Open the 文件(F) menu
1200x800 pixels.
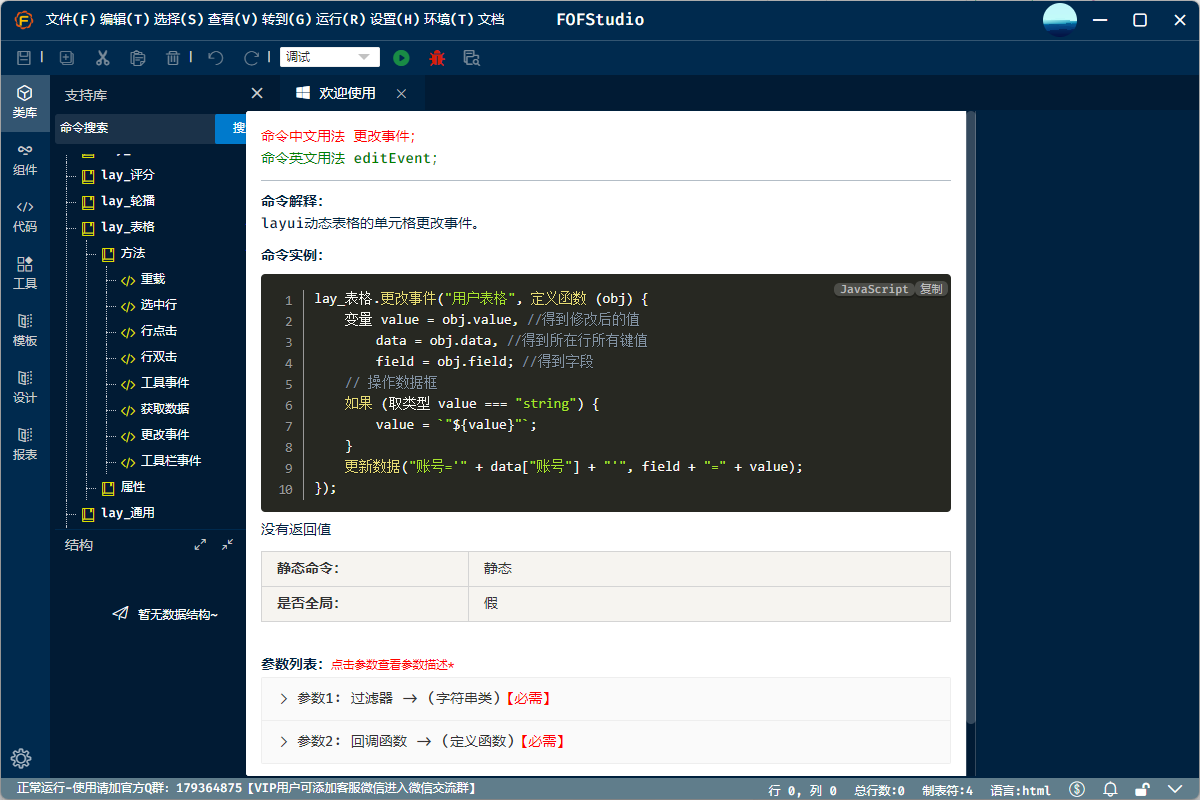(x=71, y=20)
